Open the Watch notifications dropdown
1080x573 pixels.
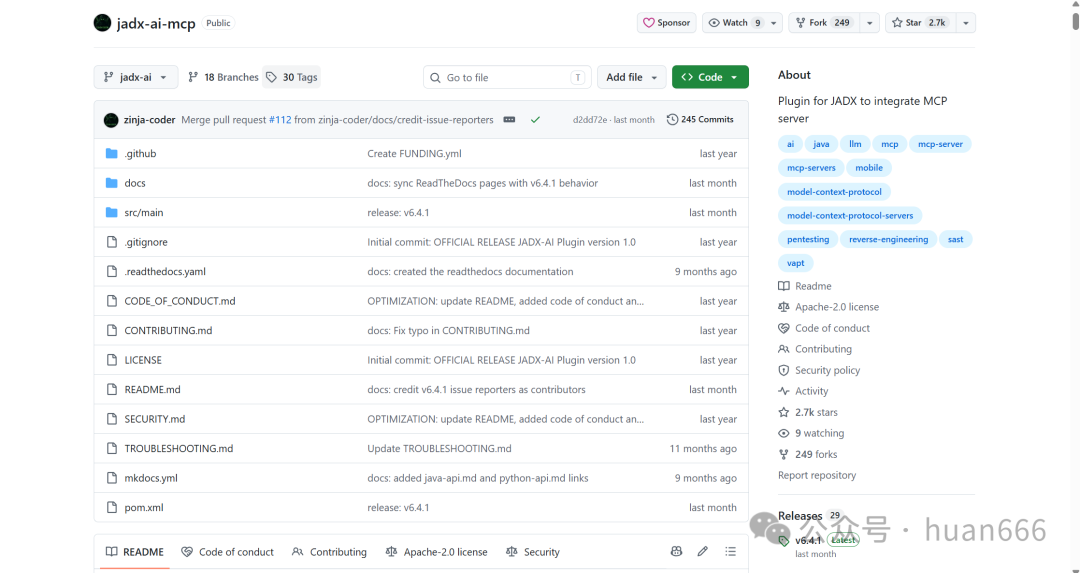coord(742,23)
